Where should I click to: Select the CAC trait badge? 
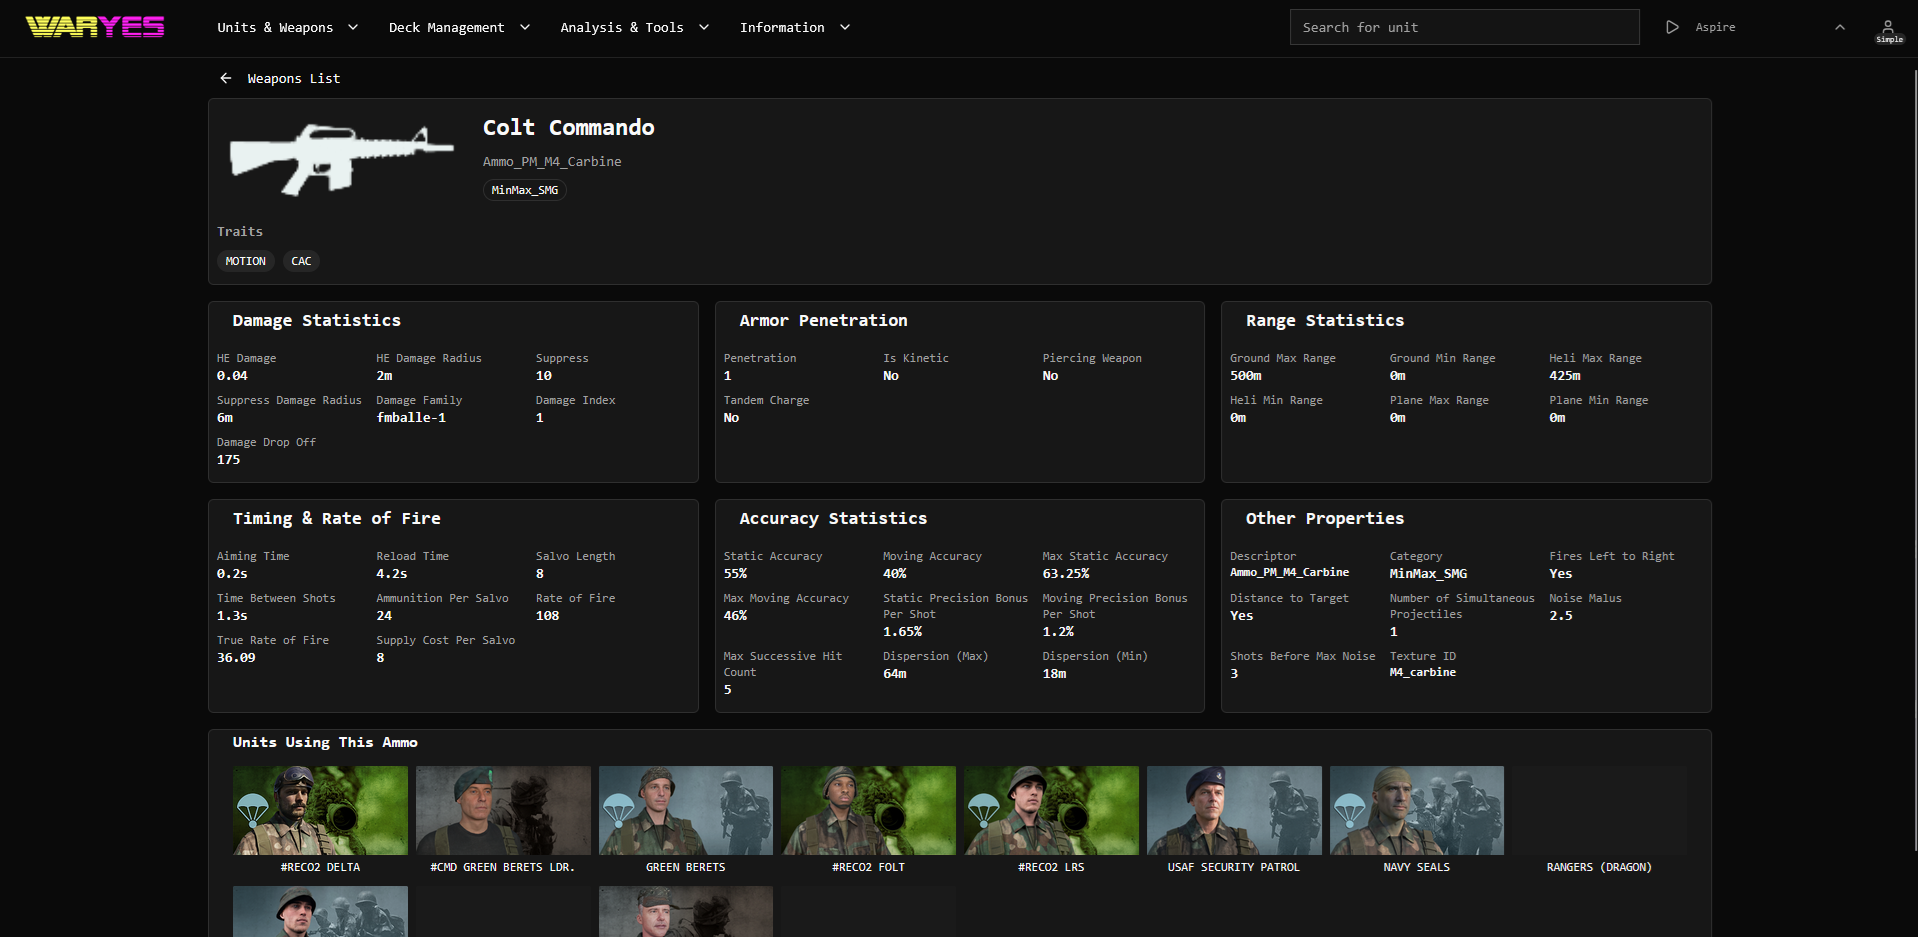301,261
